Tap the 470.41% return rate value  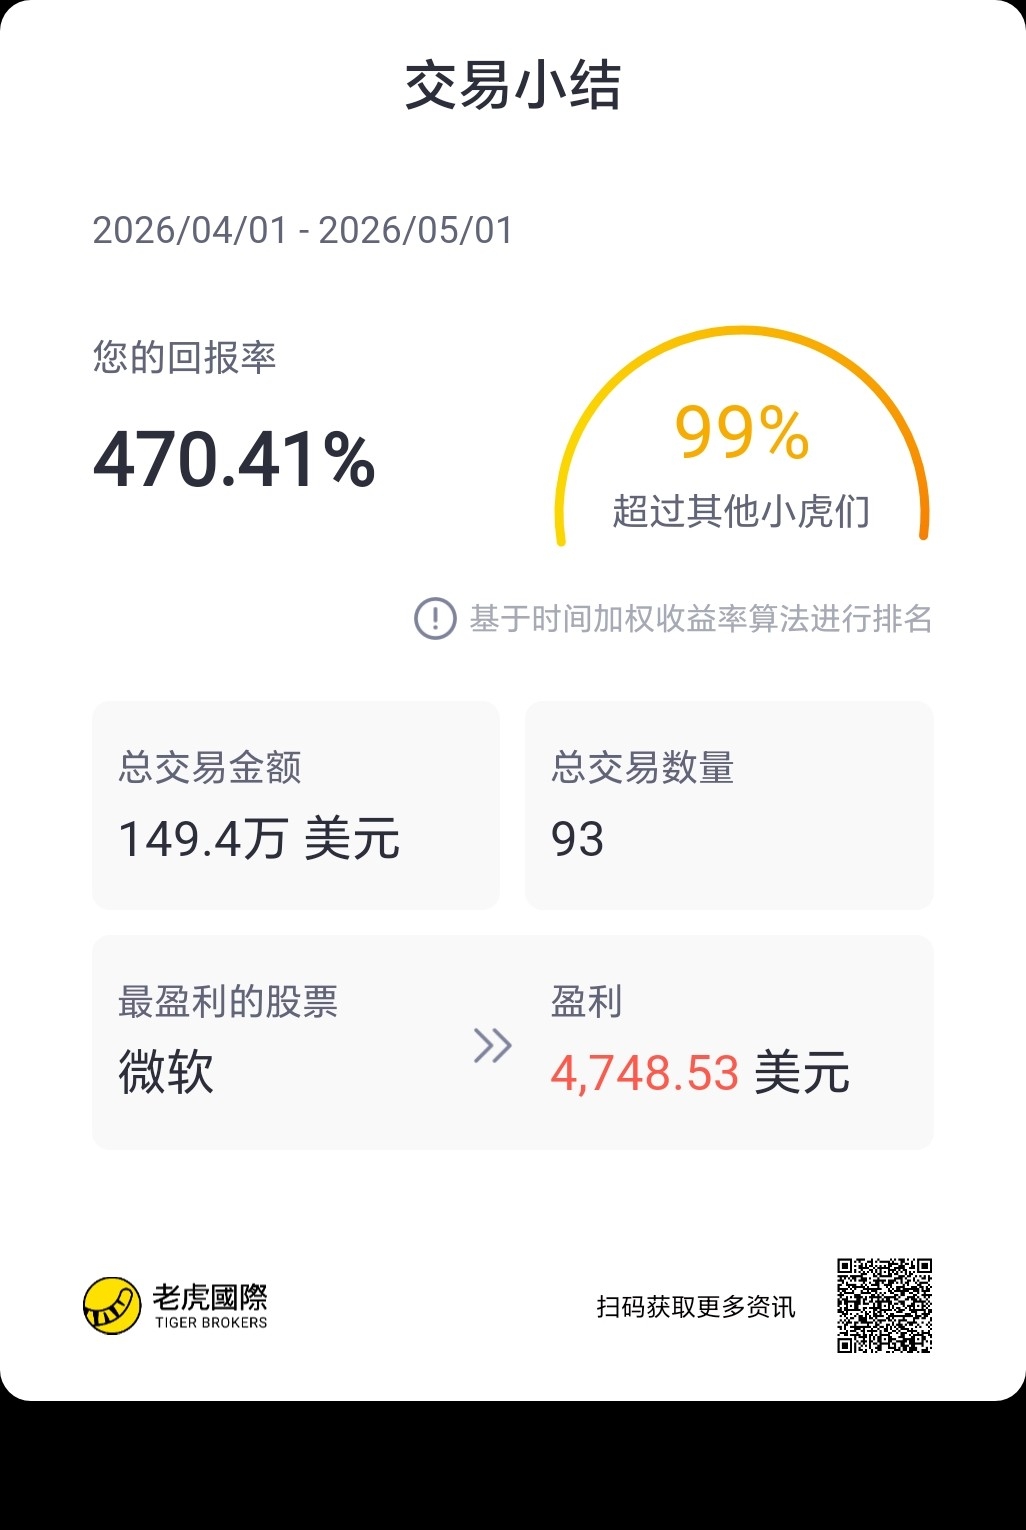[x=234, y=460]
